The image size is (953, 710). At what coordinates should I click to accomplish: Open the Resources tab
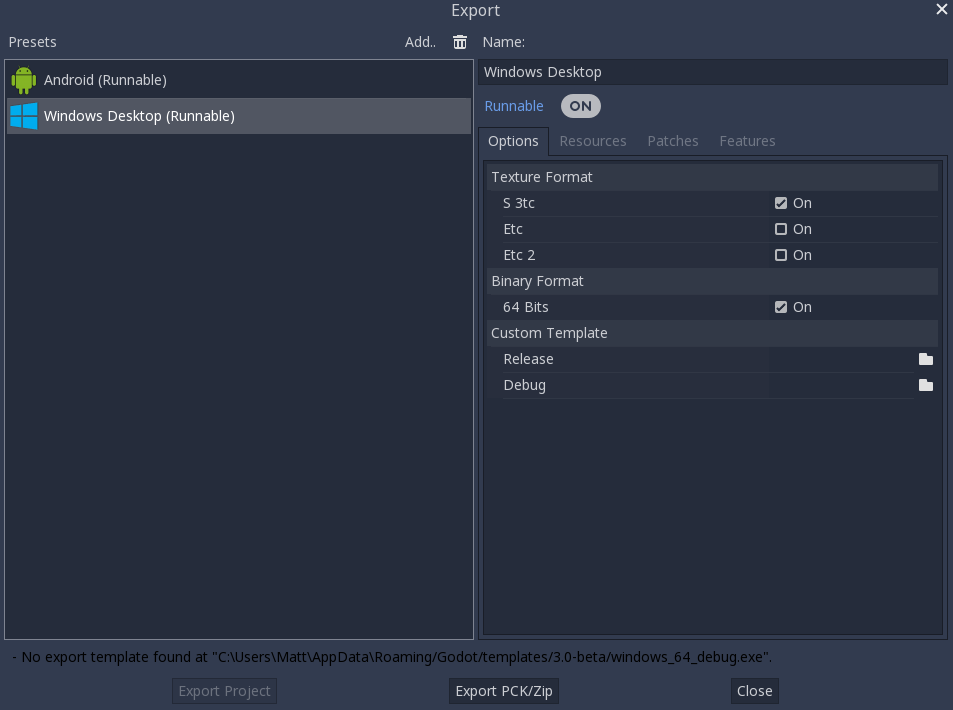[x=593, y=141]
